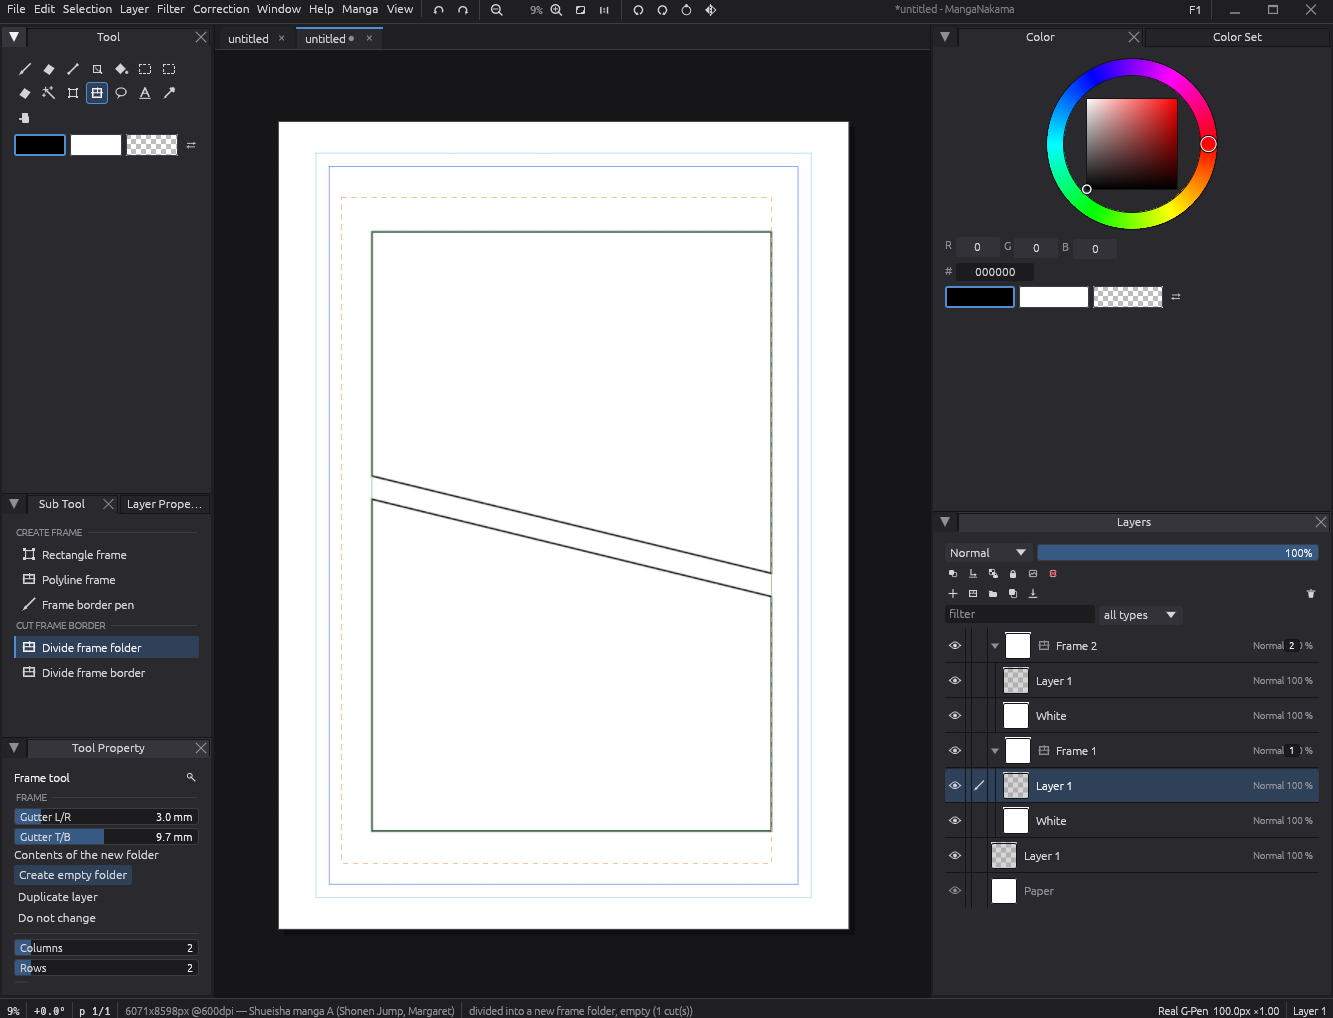This screenshot has width=1333, height=1018.
Task: Select the transform tool with corner handles
Action: coord(73,93)
